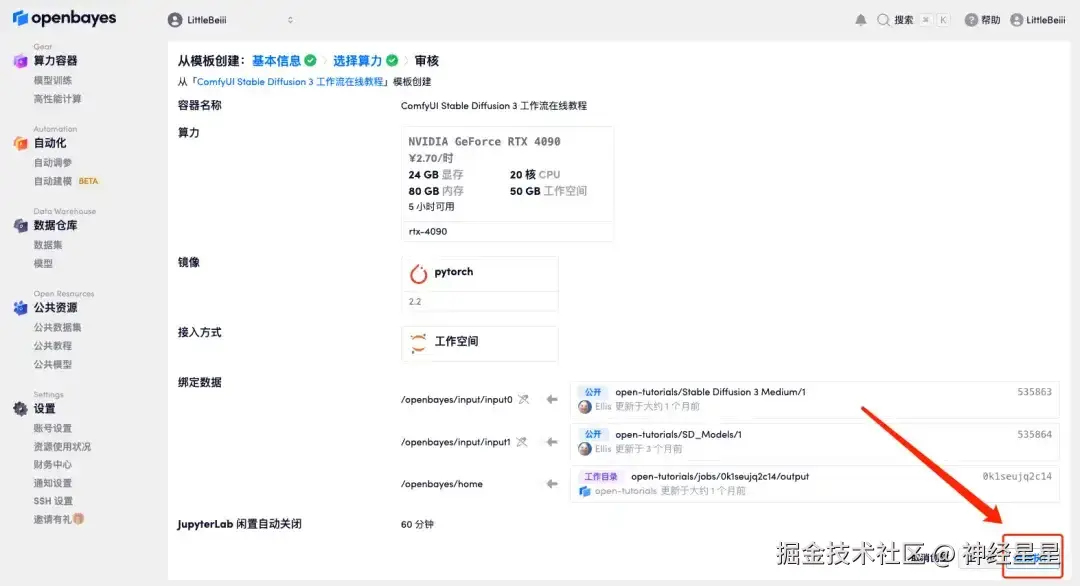Open 通知设置 in sidebar
Screen dimensions: 1080x586
pyautogui.click(x=52, y=483)
